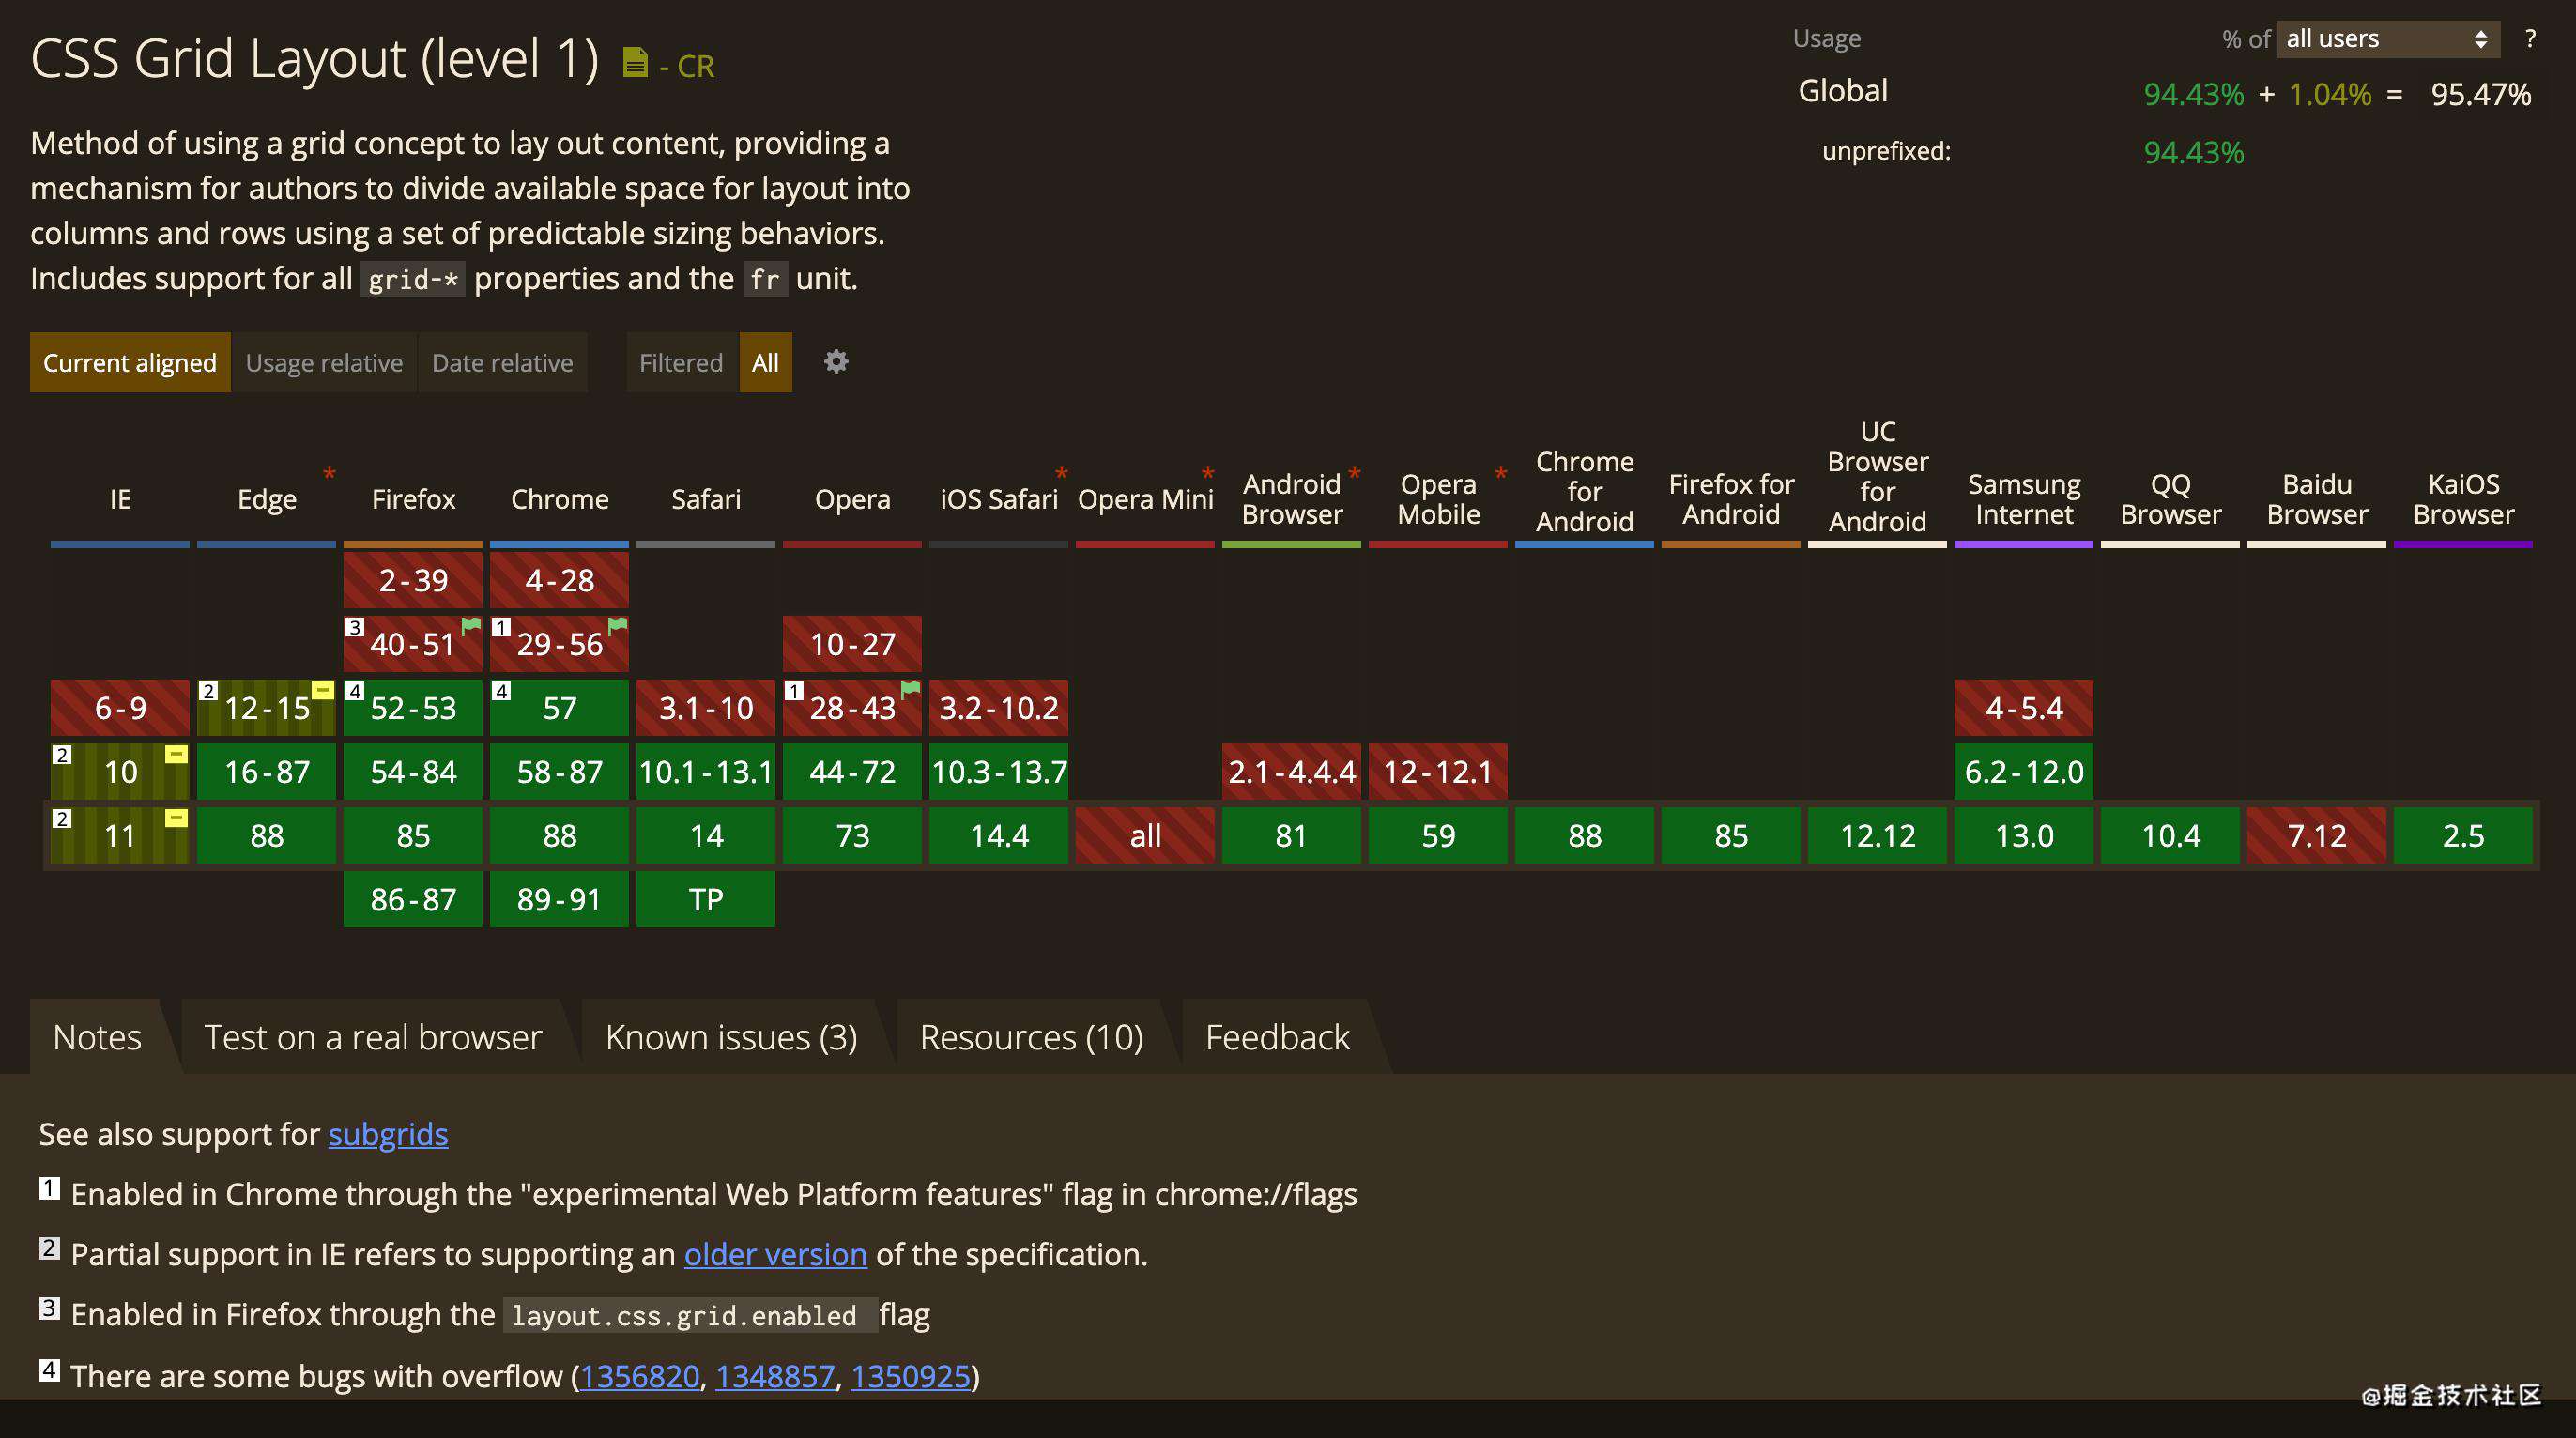
Task: Click the yellow prefix marker on IE 10
Action: tap(176, 754)
